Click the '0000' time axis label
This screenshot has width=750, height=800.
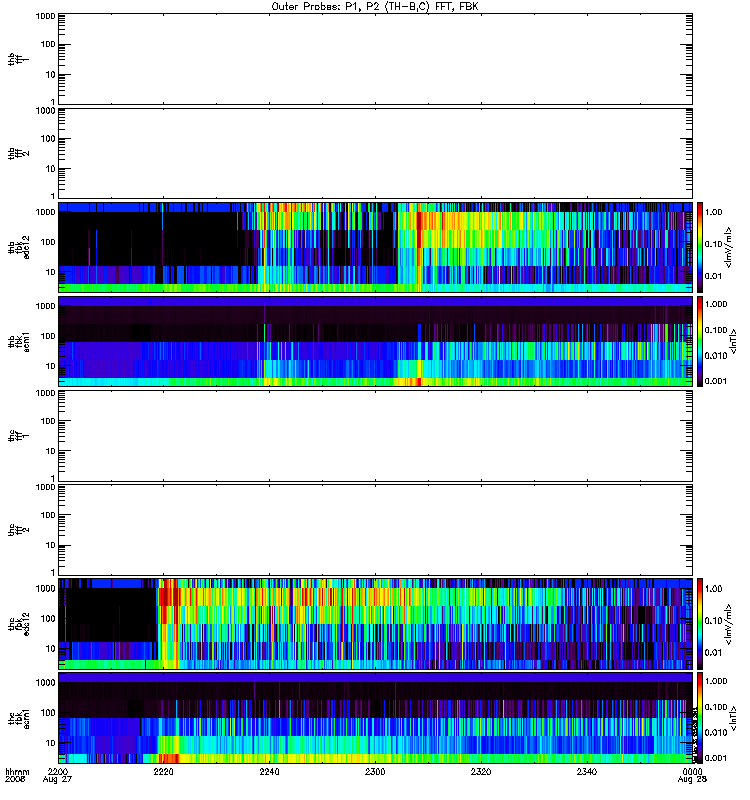(x=692, y=772)
